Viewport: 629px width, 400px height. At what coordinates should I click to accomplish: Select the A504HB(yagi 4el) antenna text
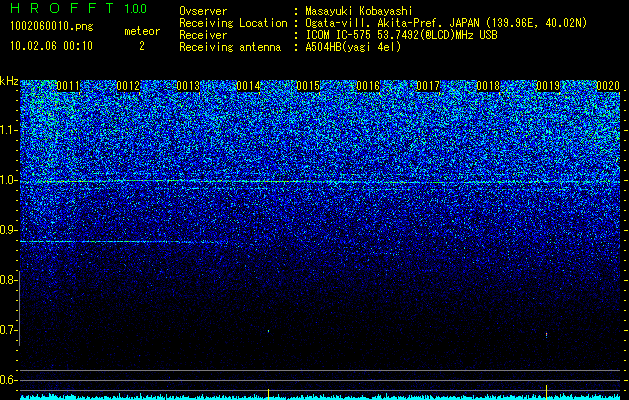(353, 47)
